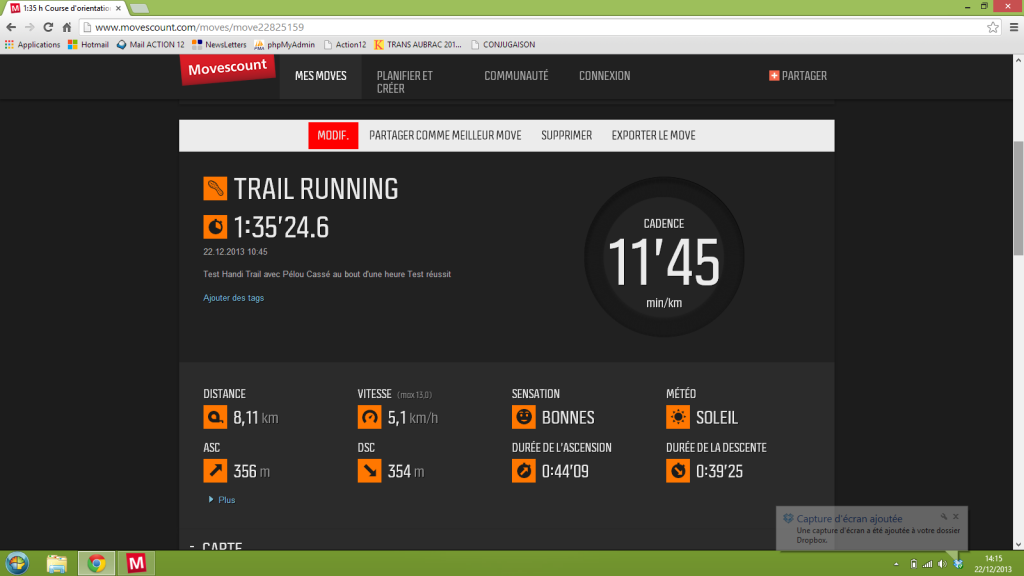Image resolution: width=1024 pixels, height=576 pixels.
Task: Open the Mail ACTION 12 bookmark
Action: [150, 44]
